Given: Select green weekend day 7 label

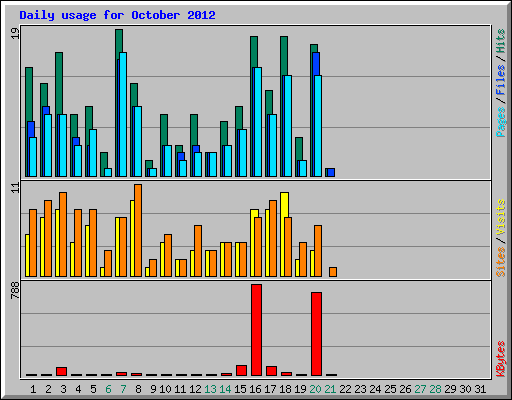Looking at the screenshot, I should point(123,389).
